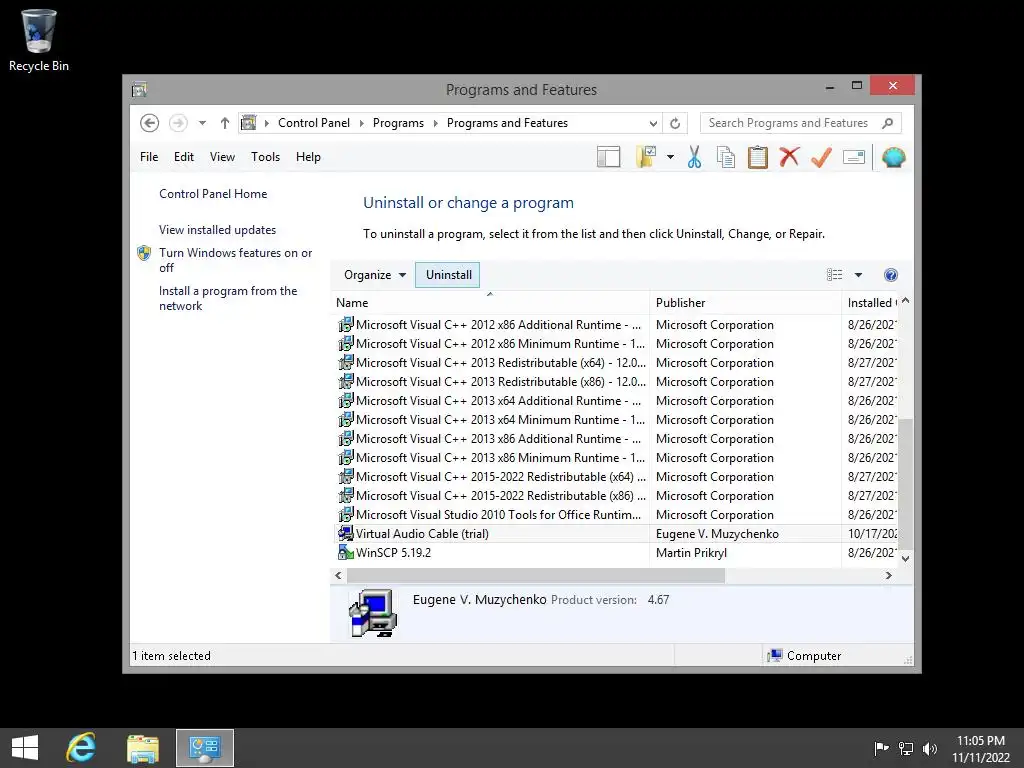1024x768 pixels.
Task: Sort by the Publisher column header
Action: (746, 302)
